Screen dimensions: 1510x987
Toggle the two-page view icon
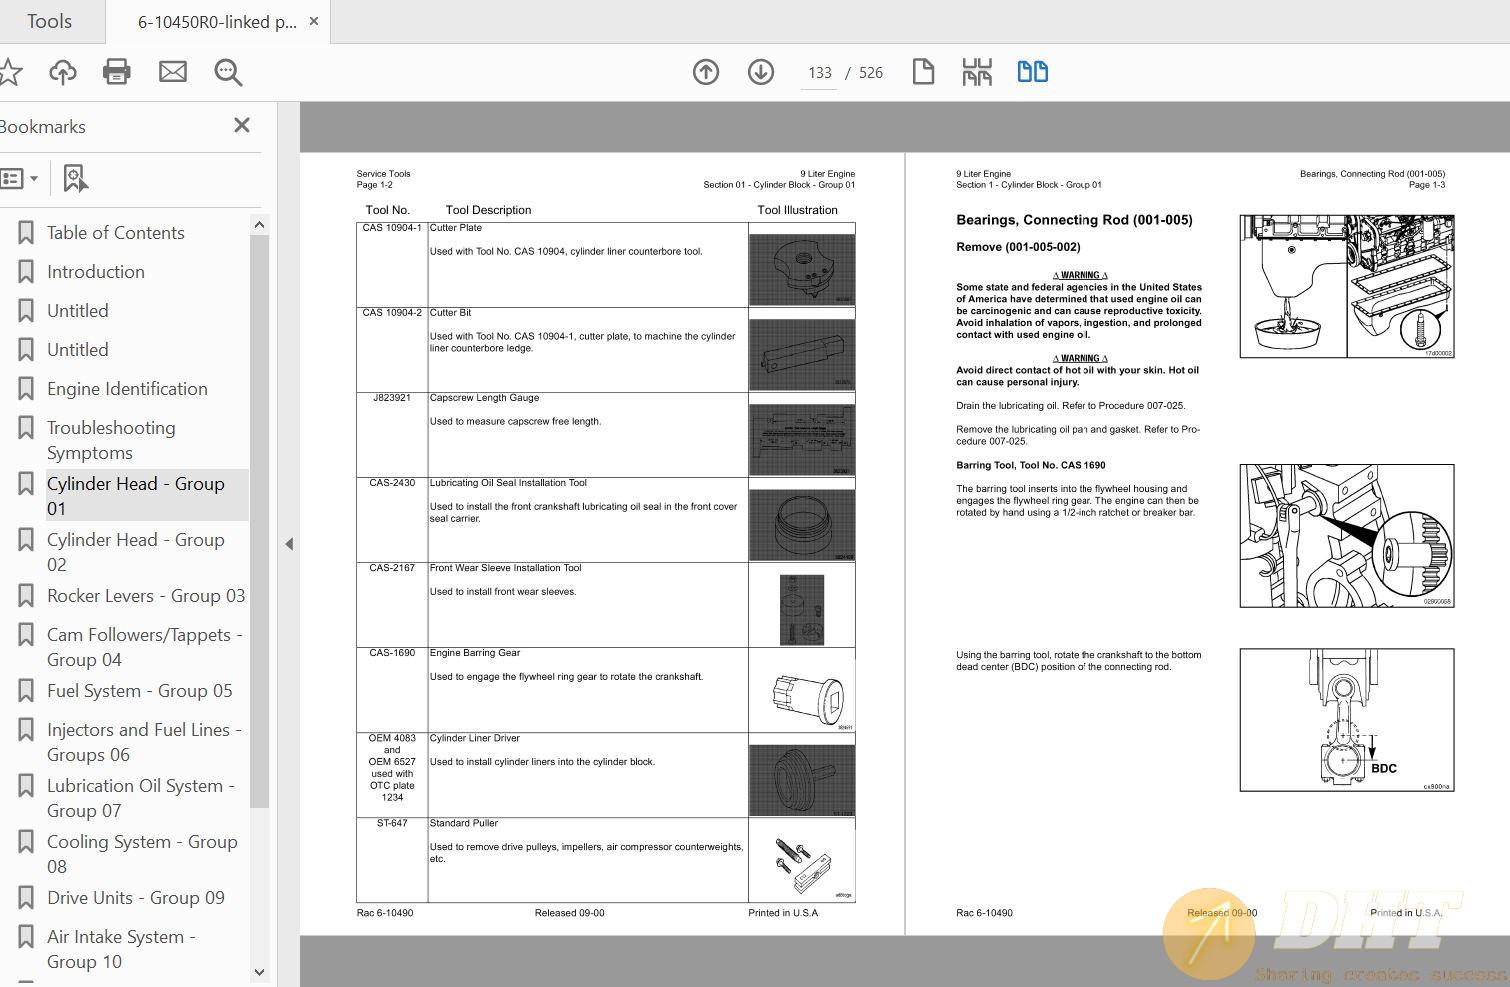(x=1033, y=72)
